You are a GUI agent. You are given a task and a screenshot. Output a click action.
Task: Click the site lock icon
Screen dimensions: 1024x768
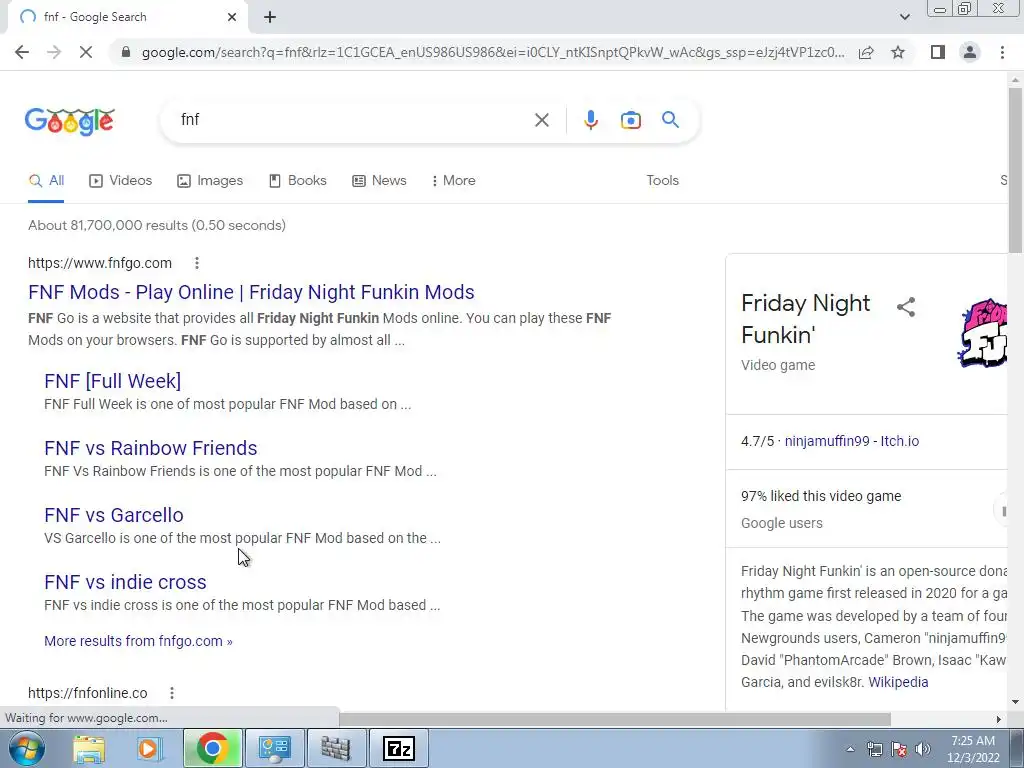[x=126, y=52]
